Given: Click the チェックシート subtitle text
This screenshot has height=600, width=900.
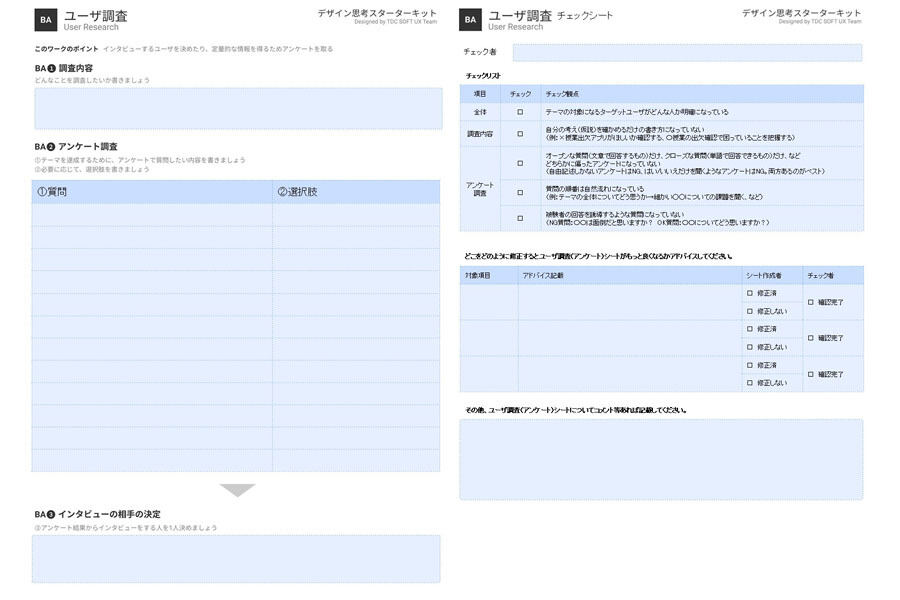Looking at the screenshot, I should [x=585, y=16].
